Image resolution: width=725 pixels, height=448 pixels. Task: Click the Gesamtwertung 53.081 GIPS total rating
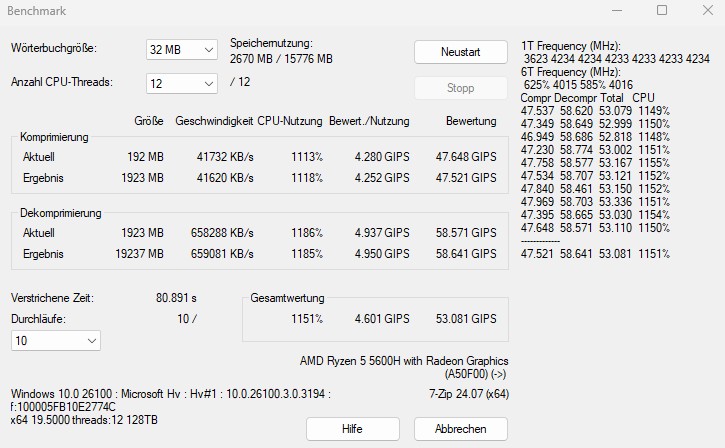466,320
